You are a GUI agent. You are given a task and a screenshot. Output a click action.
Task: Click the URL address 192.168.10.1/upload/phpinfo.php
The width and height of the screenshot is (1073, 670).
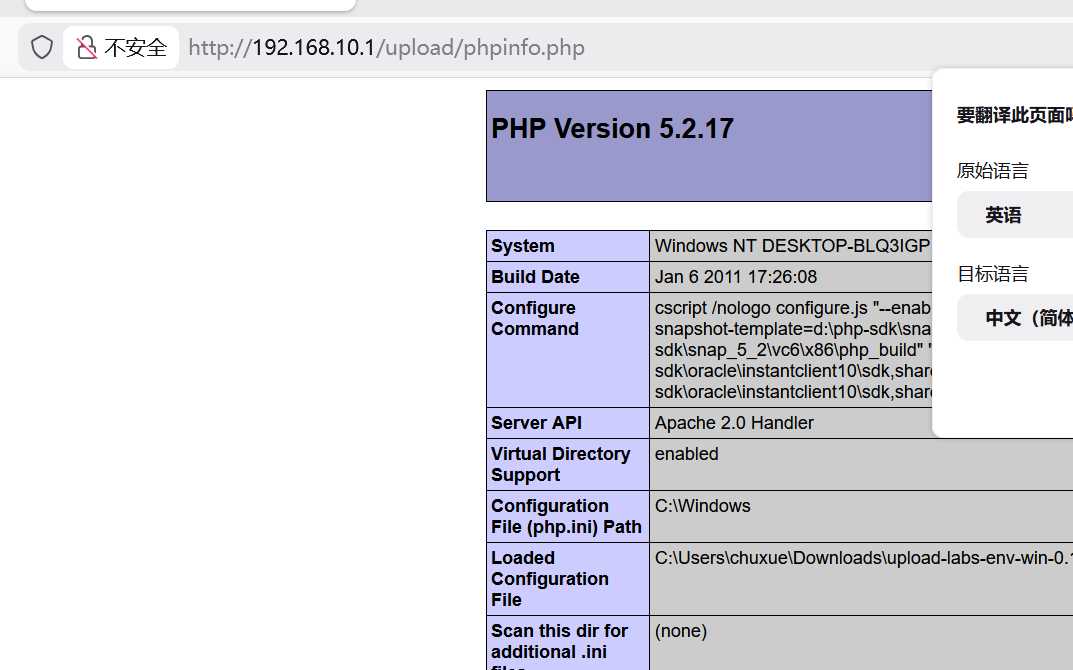pyautogui.click(x=386, y=47)
